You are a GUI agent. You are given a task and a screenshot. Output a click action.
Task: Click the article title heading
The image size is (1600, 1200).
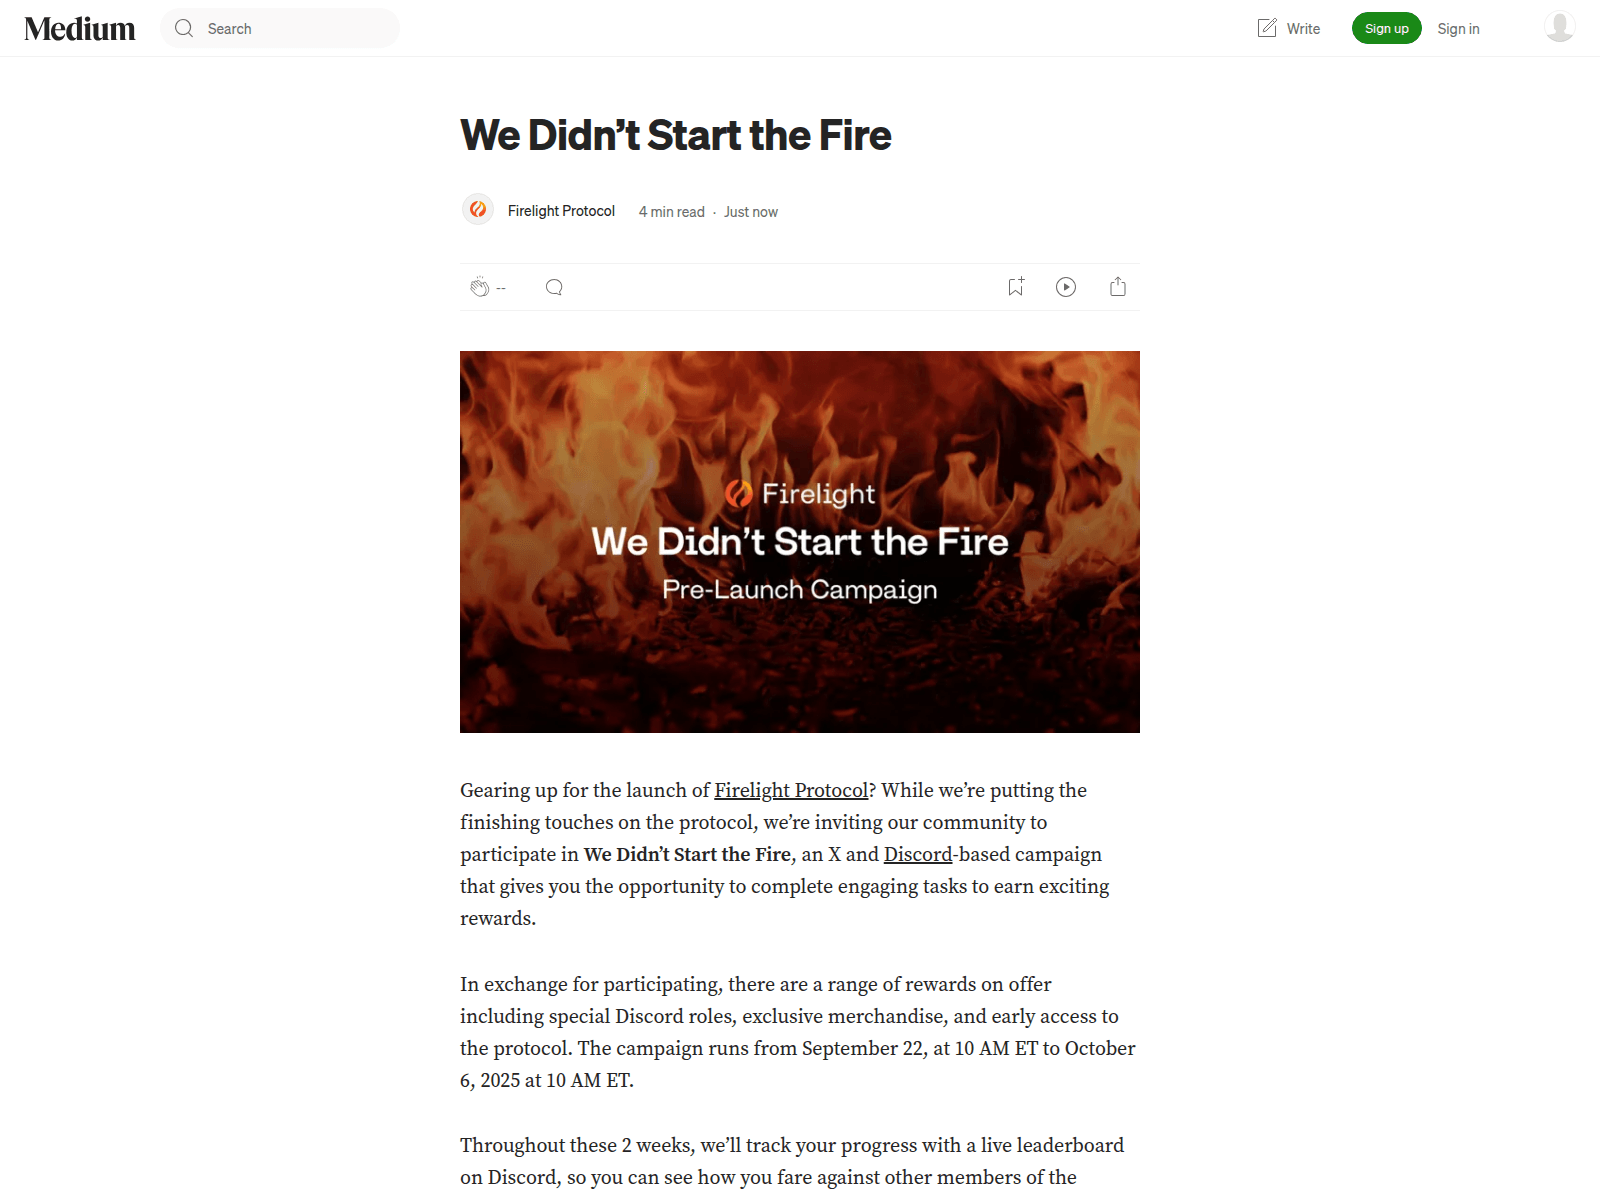(x=676, y=135)
